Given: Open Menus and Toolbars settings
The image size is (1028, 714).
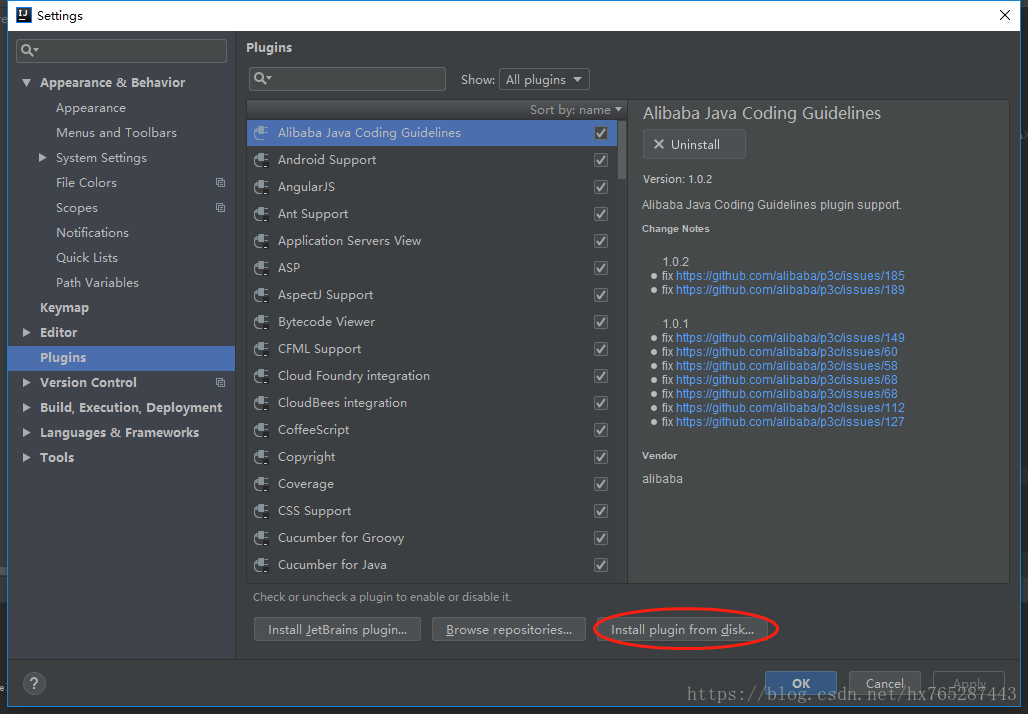Looking at the screenshot, I should click(x=116, y=132).
